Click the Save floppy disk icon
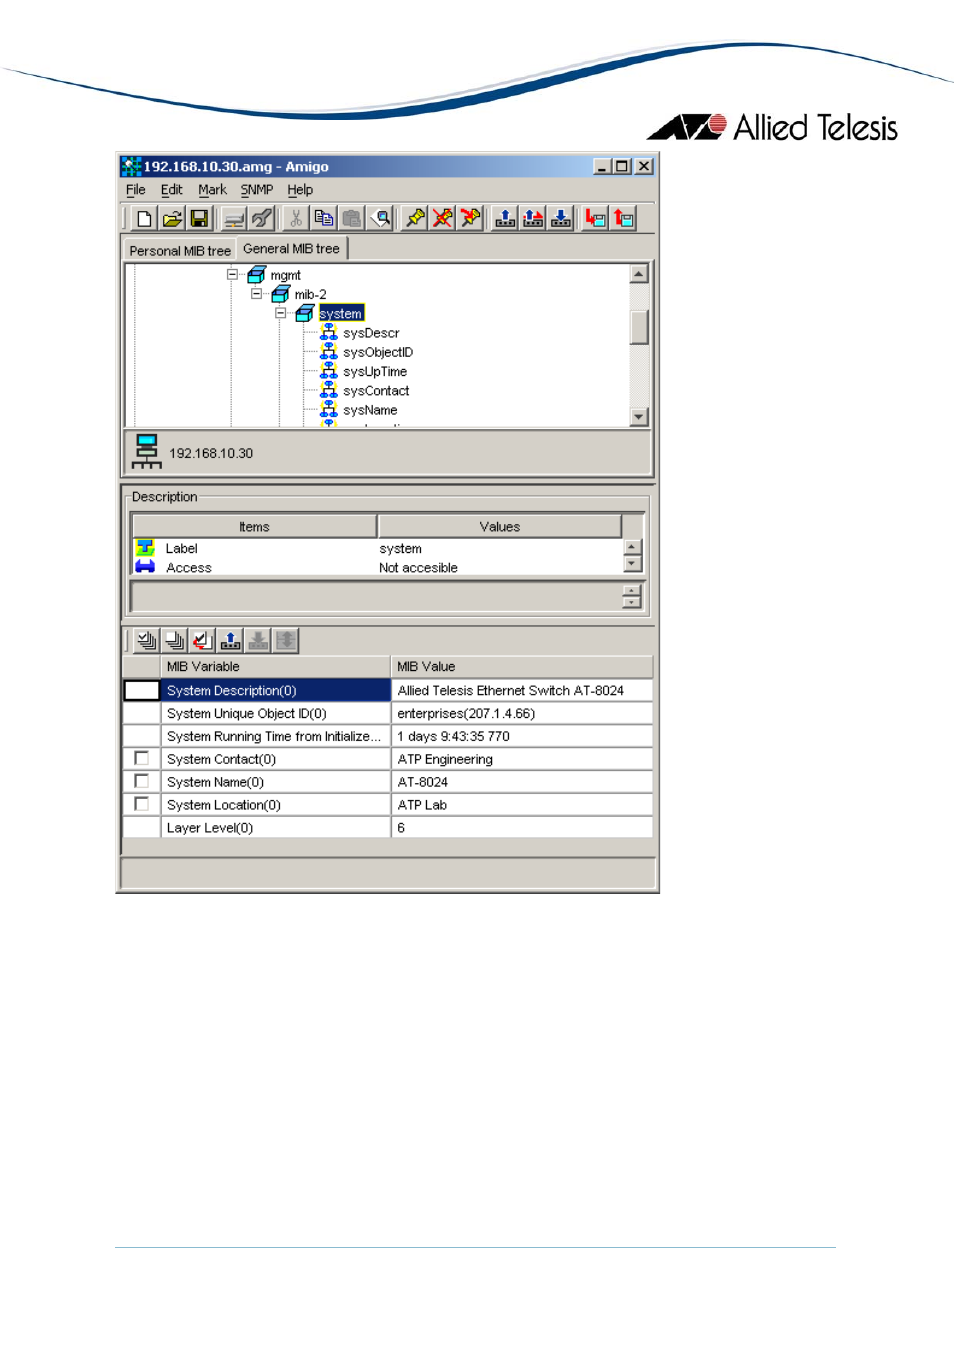The image size is (954, 1350). pyautogui.click(x=199, y=218)
